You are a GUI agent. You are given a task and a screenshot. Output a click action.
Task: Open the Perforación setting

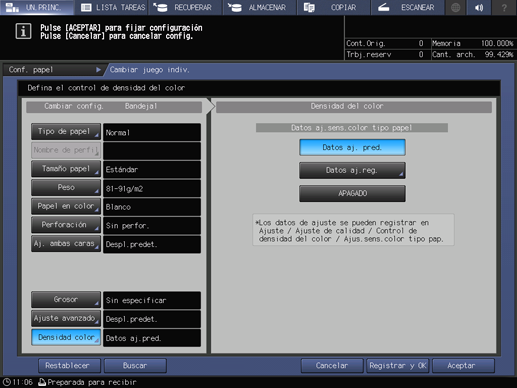coord(66,225)
